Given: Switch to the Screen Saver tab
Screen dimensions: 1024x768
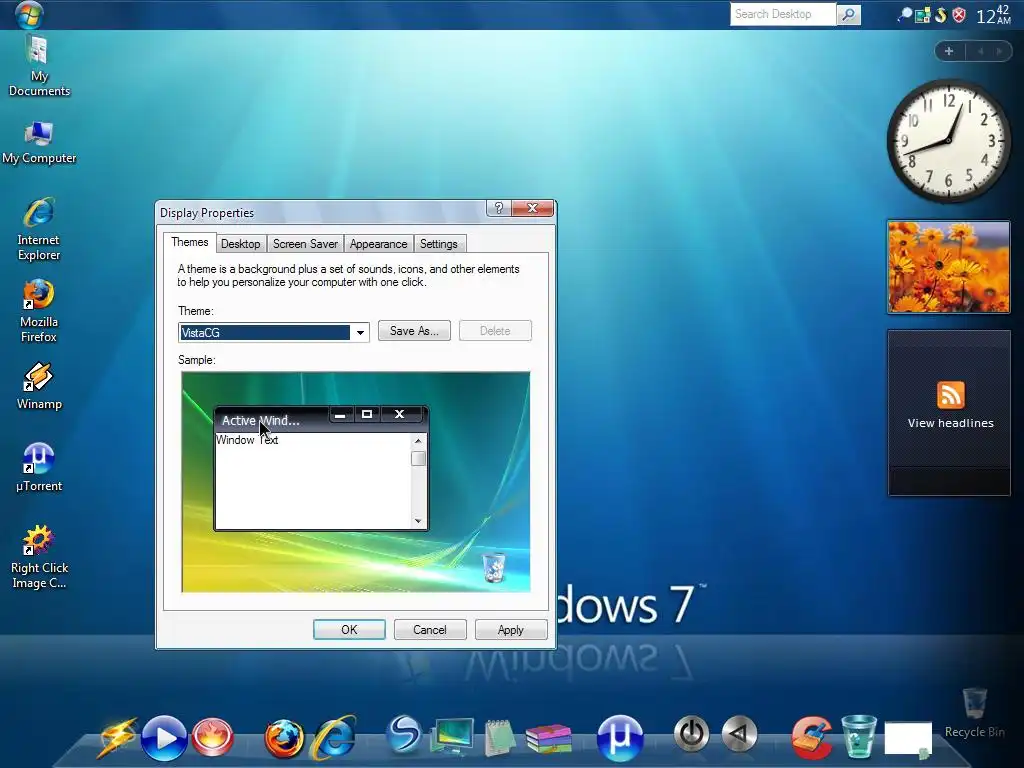Looking at the screenshot, I should [x=305, y=244].
